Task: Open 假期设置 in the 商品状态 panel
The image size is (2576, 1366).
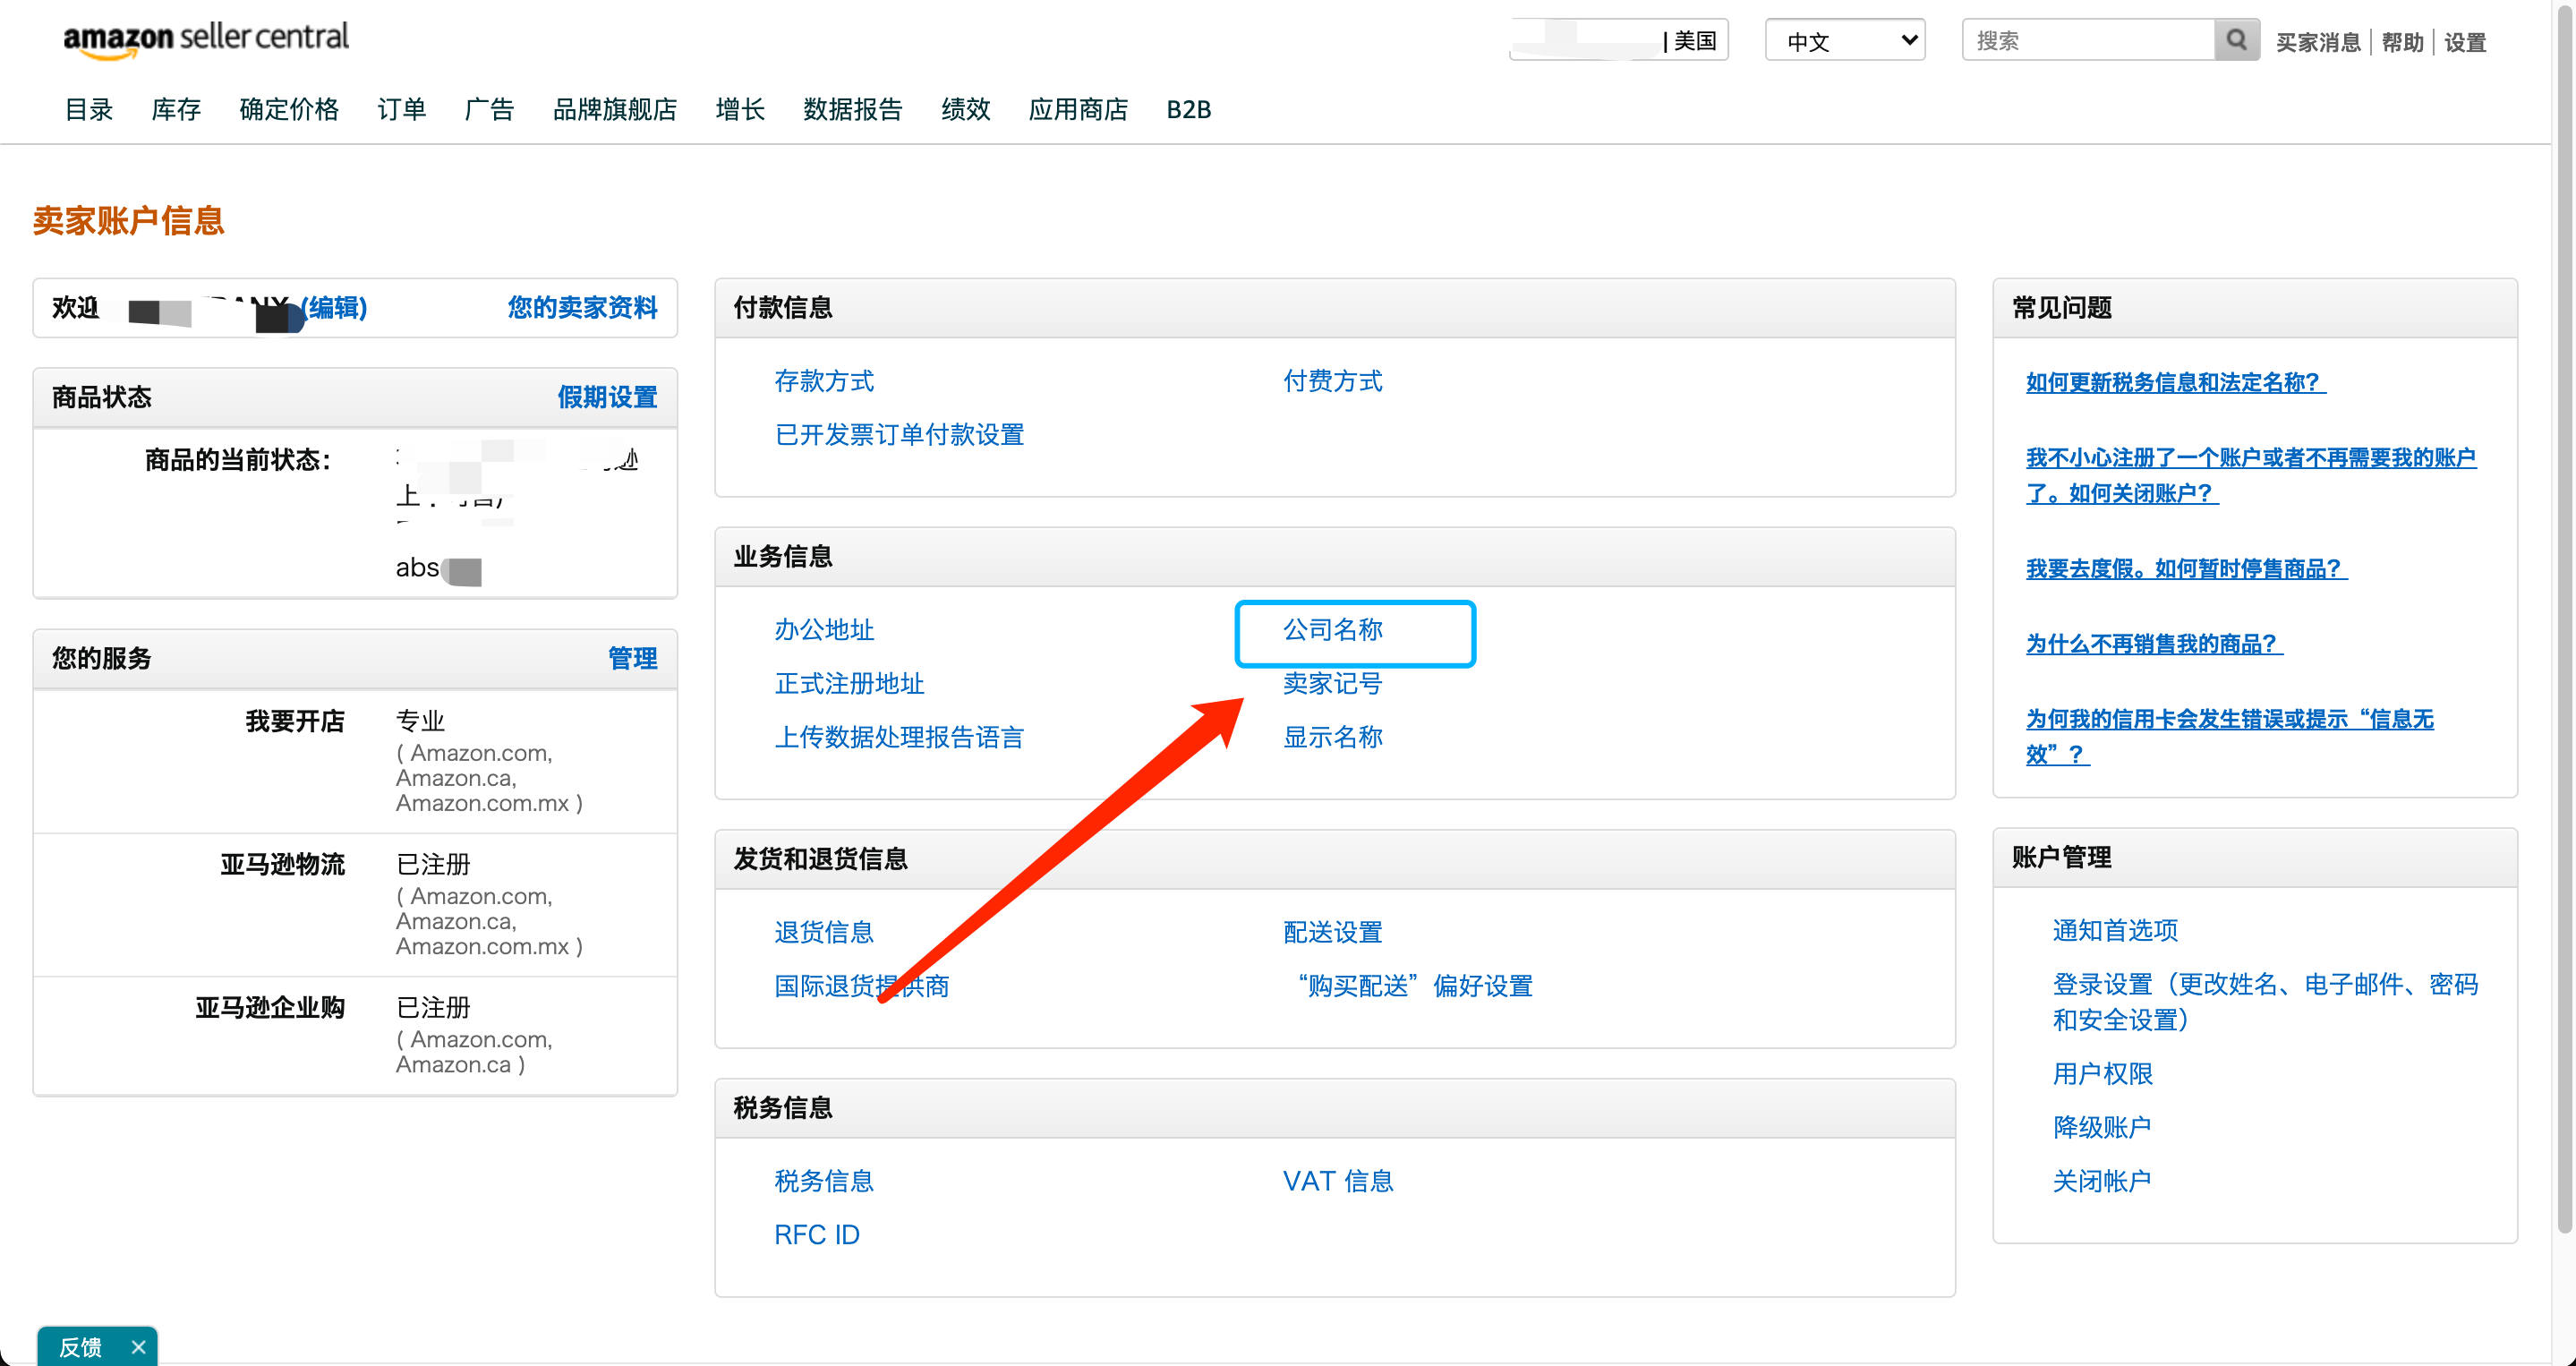Action: 607,397
